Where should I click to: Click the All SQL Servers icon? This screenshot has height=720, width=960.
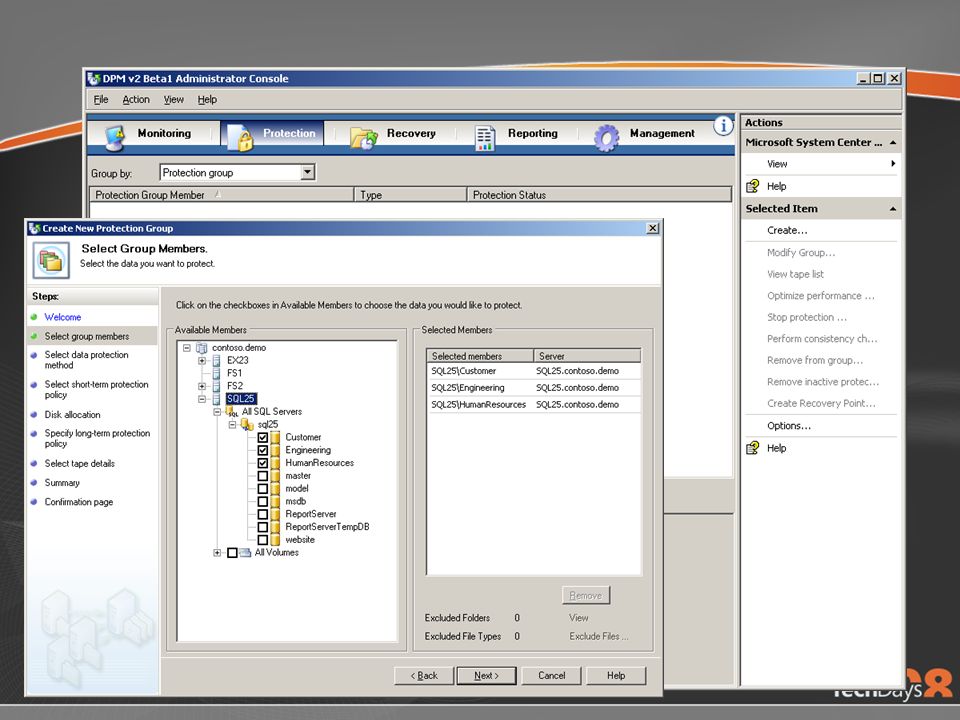tap(232, 412)
